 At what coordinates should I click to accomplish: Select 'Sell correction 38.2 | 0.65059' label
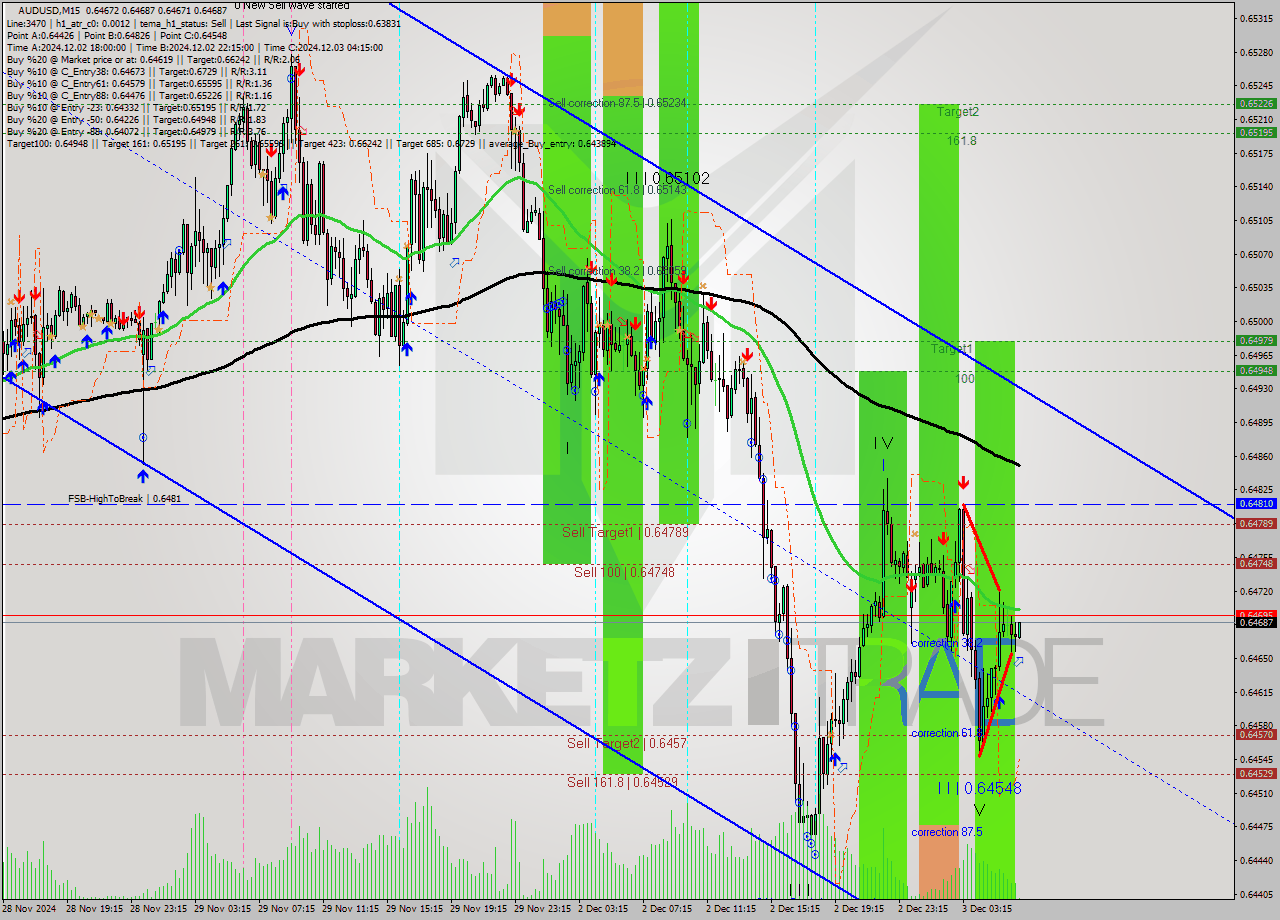617,270
